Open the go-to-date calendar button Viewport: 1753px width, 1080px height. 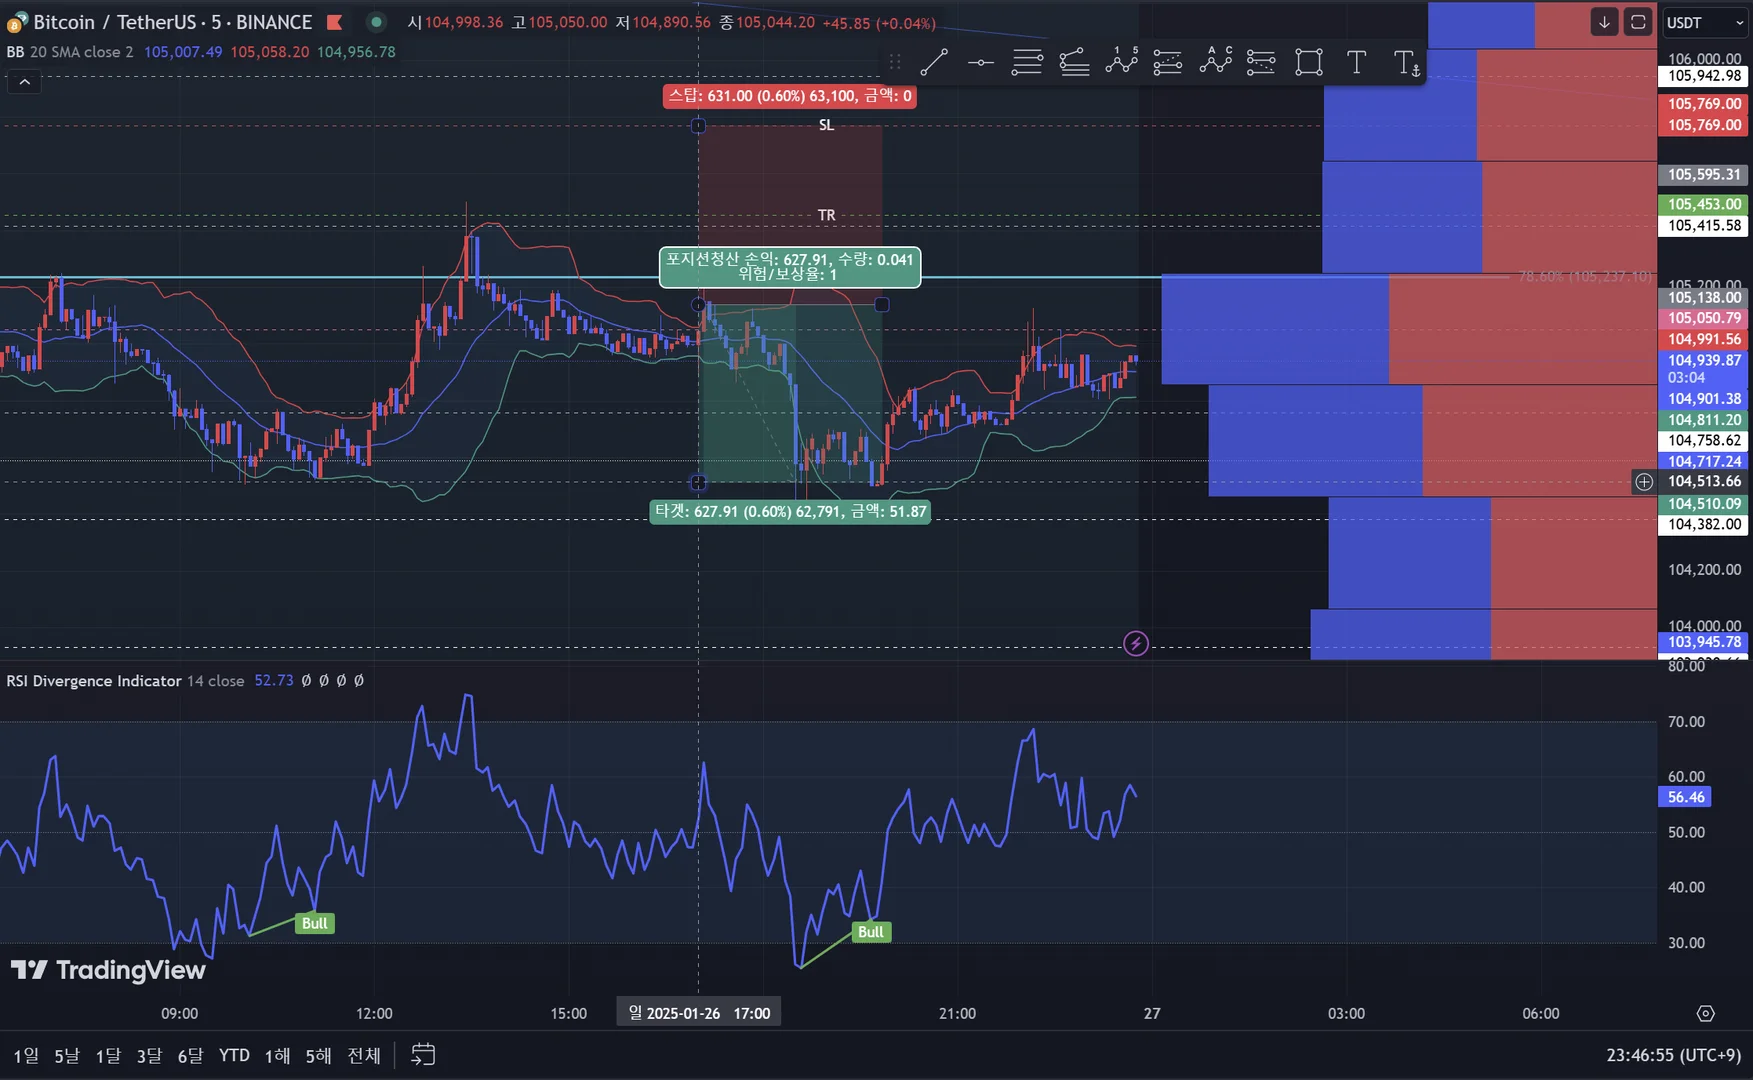pyautogui.click(x=423, y=1055)
